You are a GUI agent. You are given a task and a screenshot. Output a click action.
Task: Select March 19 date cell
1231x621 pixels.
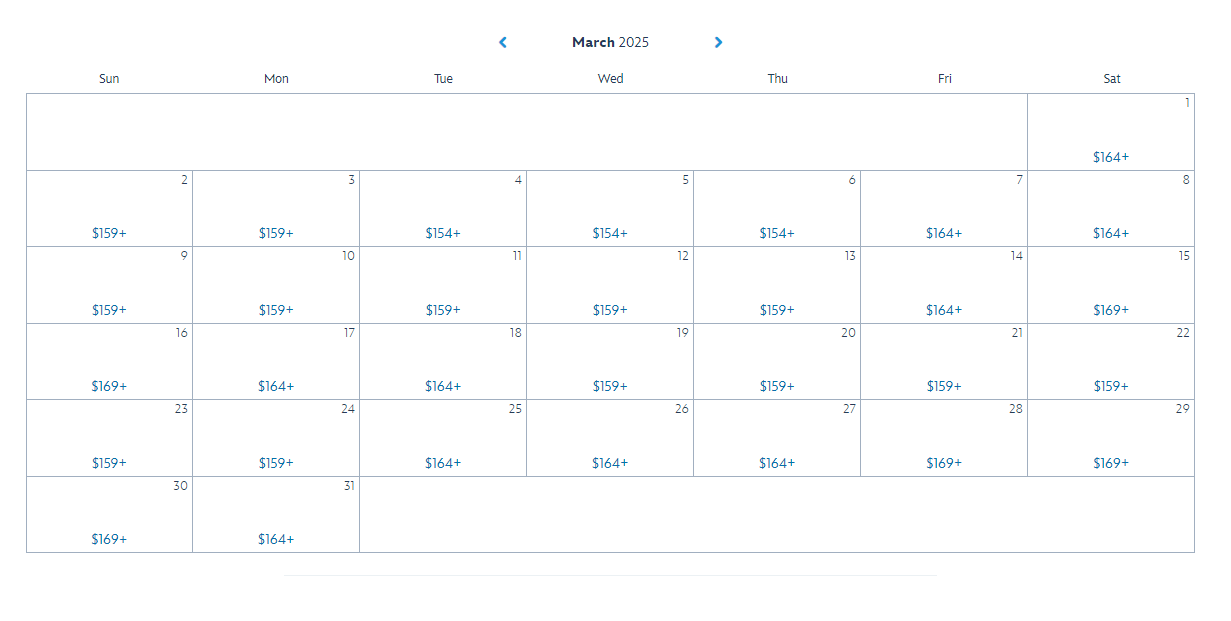click(x=610, y=362)
